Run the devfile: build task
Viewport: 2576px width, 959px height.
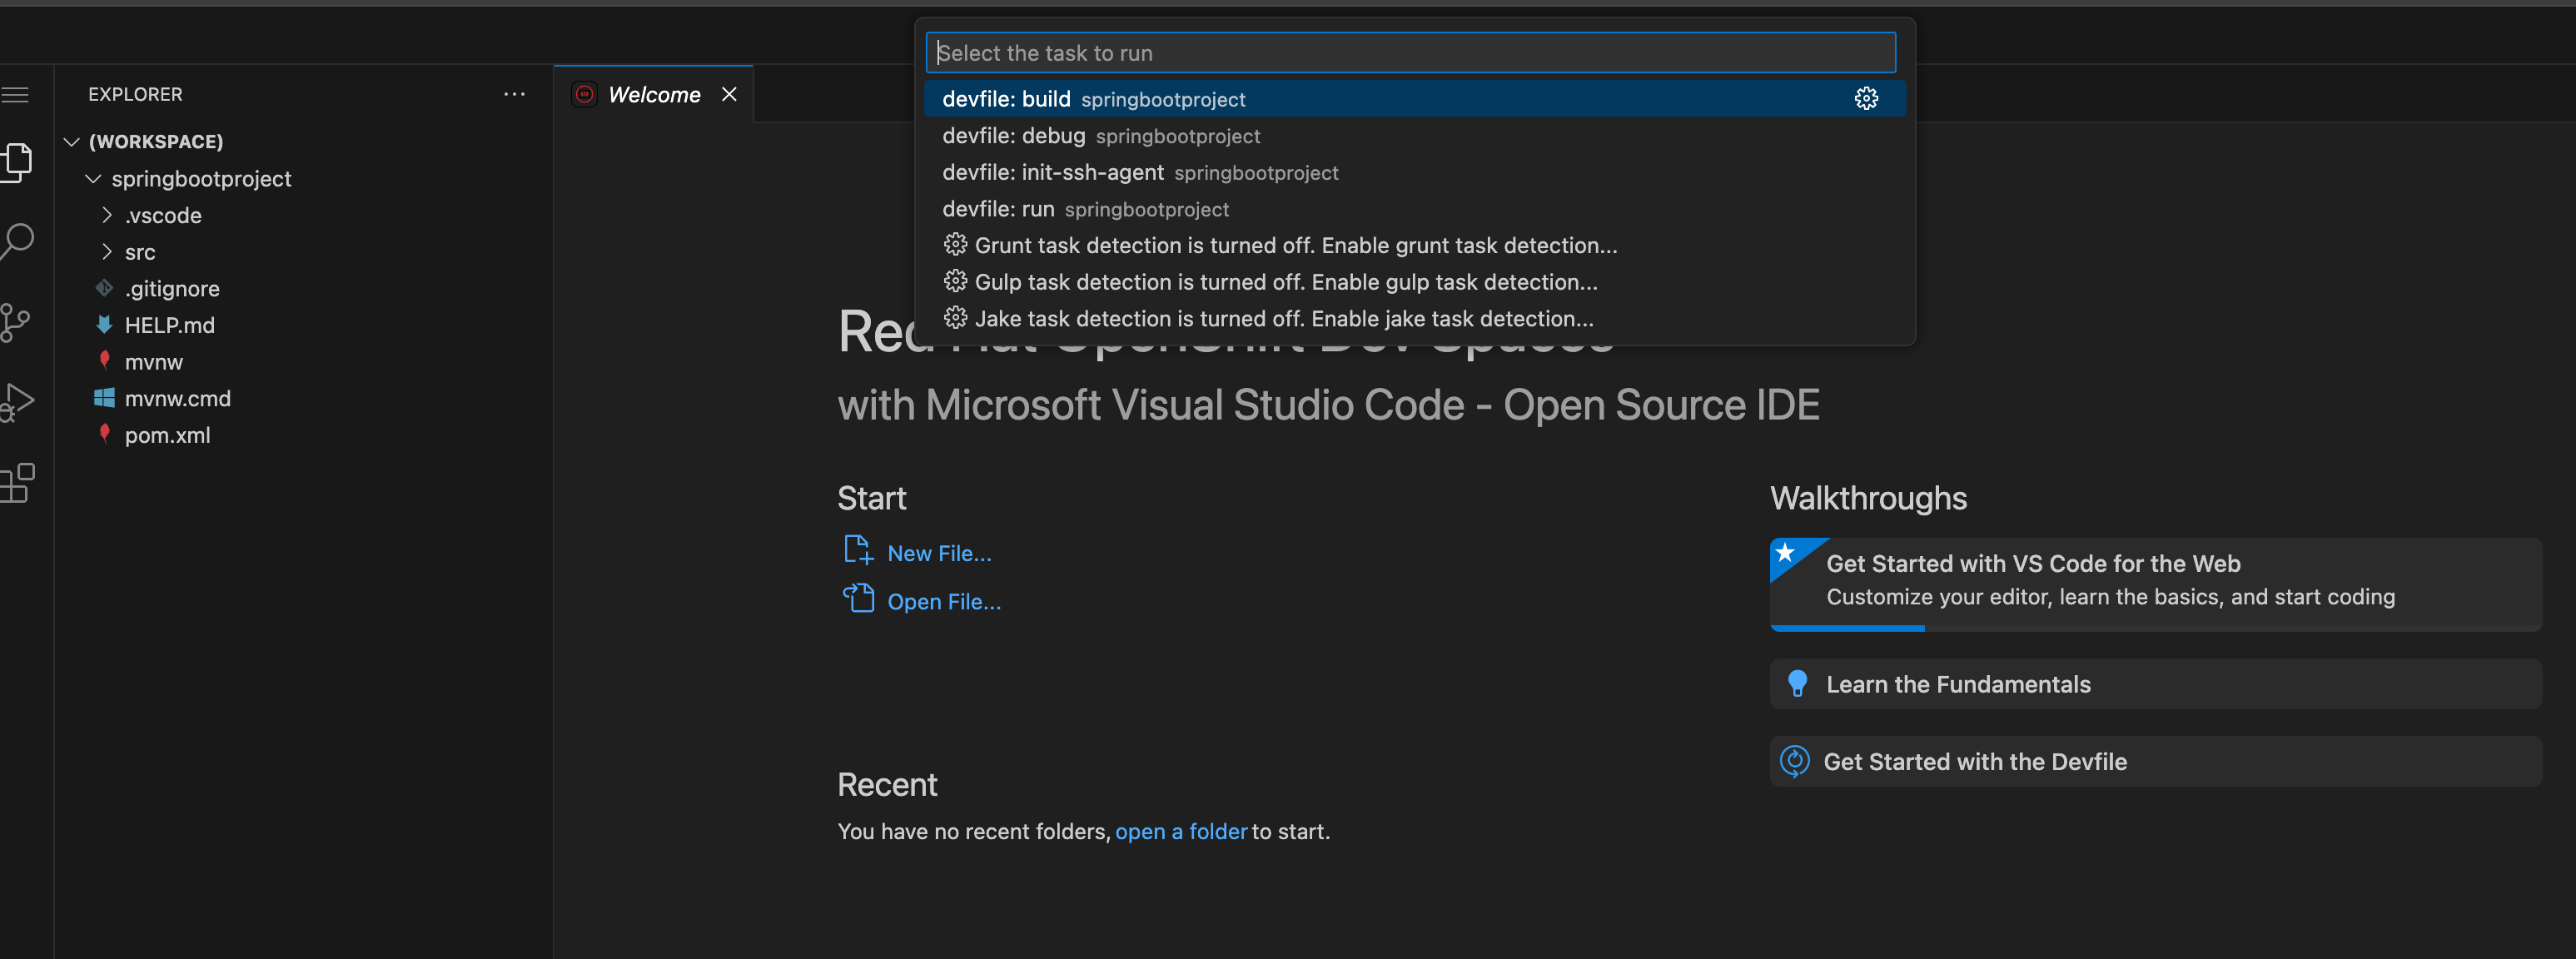(1414, 99)
